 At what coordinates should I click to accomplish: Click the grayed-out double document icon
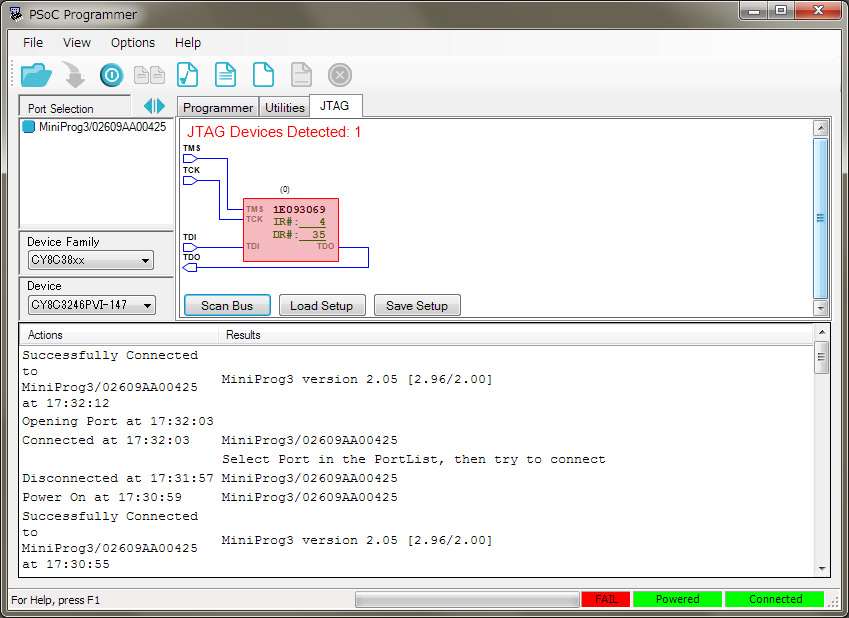pyautogui.click(x=149, y=75)
